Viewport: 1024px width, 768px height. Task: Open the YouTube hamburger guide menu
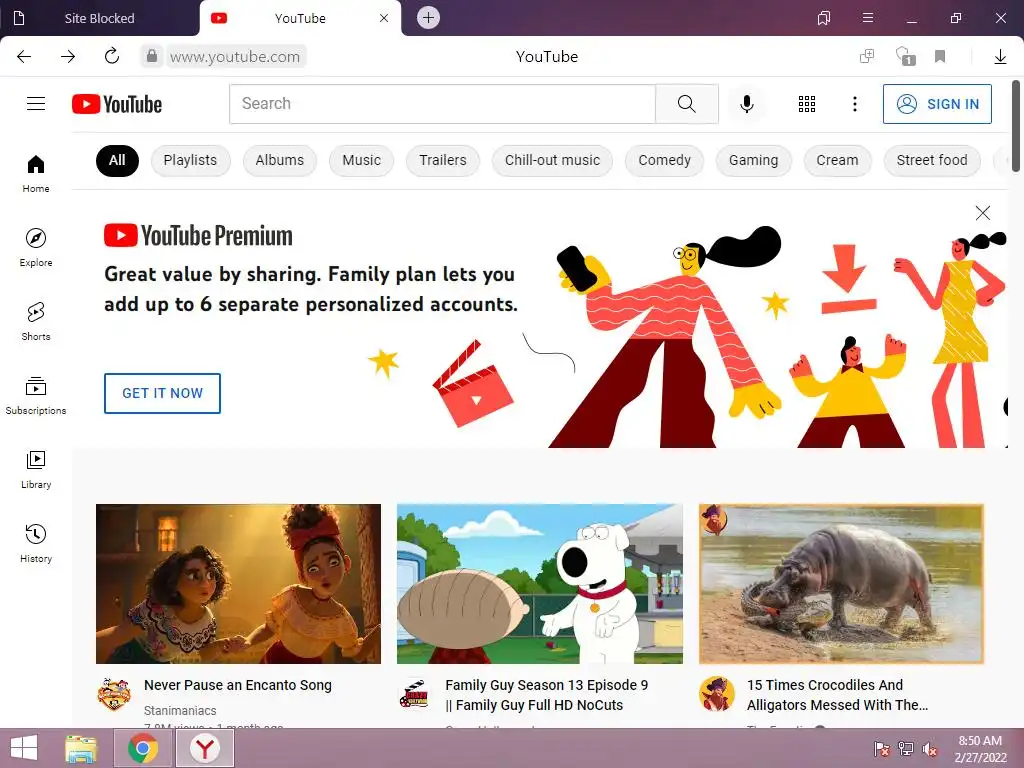[36, 104]
